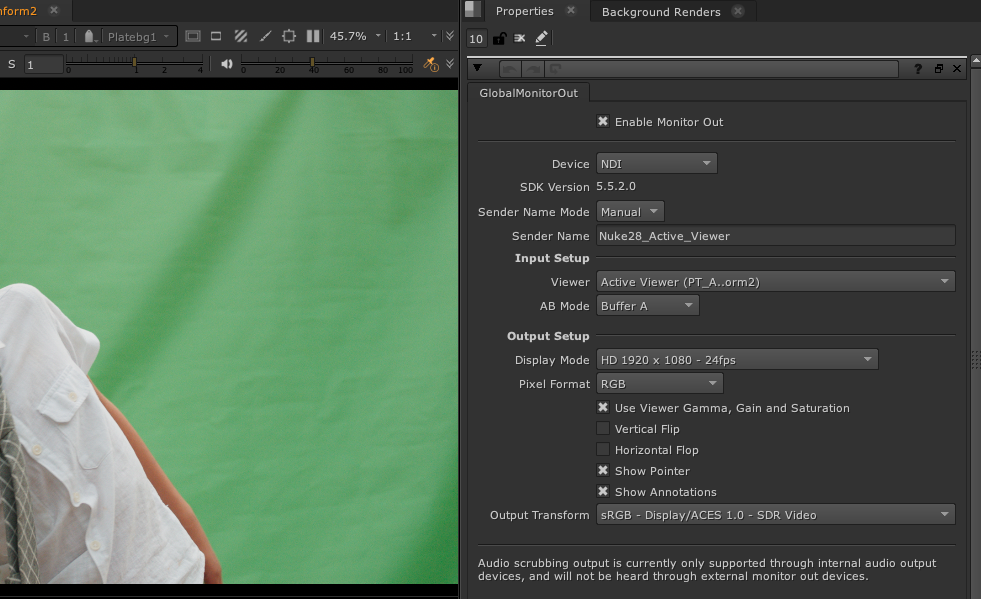Image resolution: width=981 pixels, height=599 pixels.
Task: Collapse the node panel with disclosure triangle
Action: pos(478,69)
